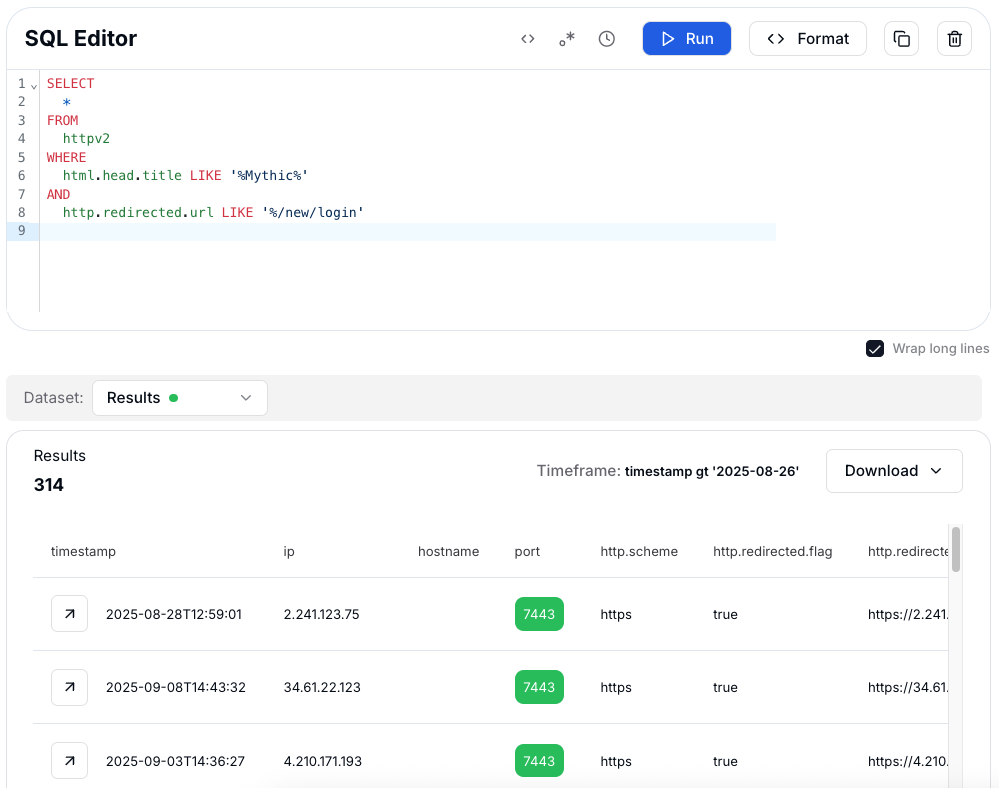Image resolution: width=999 pixels, height=788 pixels.
Task: Click the code brackets icon in editor header
Action: tap(528, 39)
